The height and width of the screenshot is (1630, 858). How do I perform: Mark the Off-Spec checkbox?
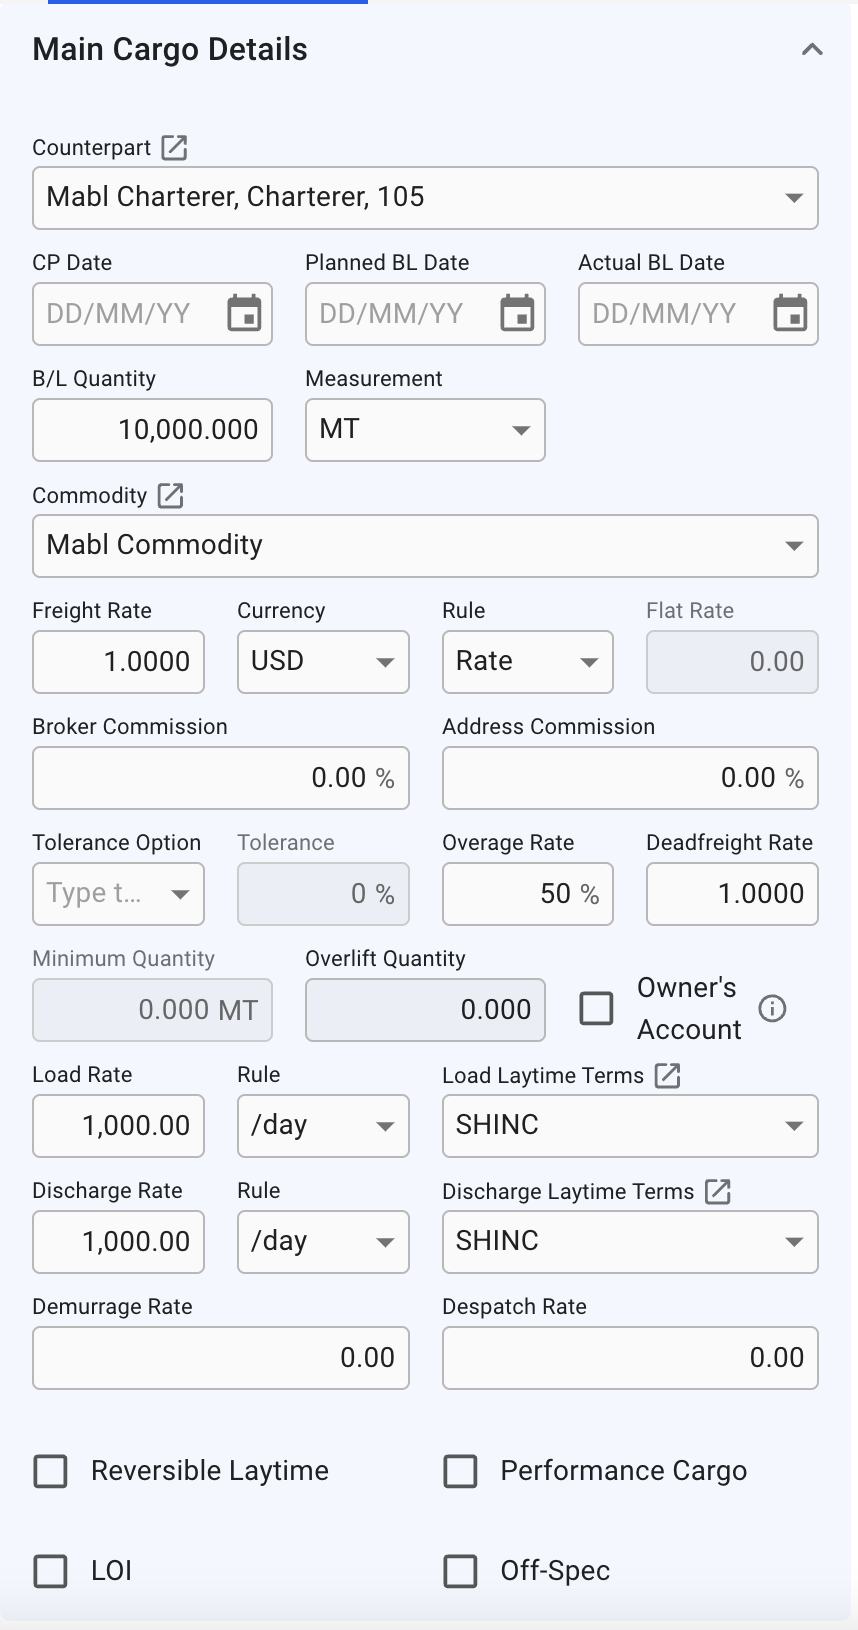[x=460, y=1571]
